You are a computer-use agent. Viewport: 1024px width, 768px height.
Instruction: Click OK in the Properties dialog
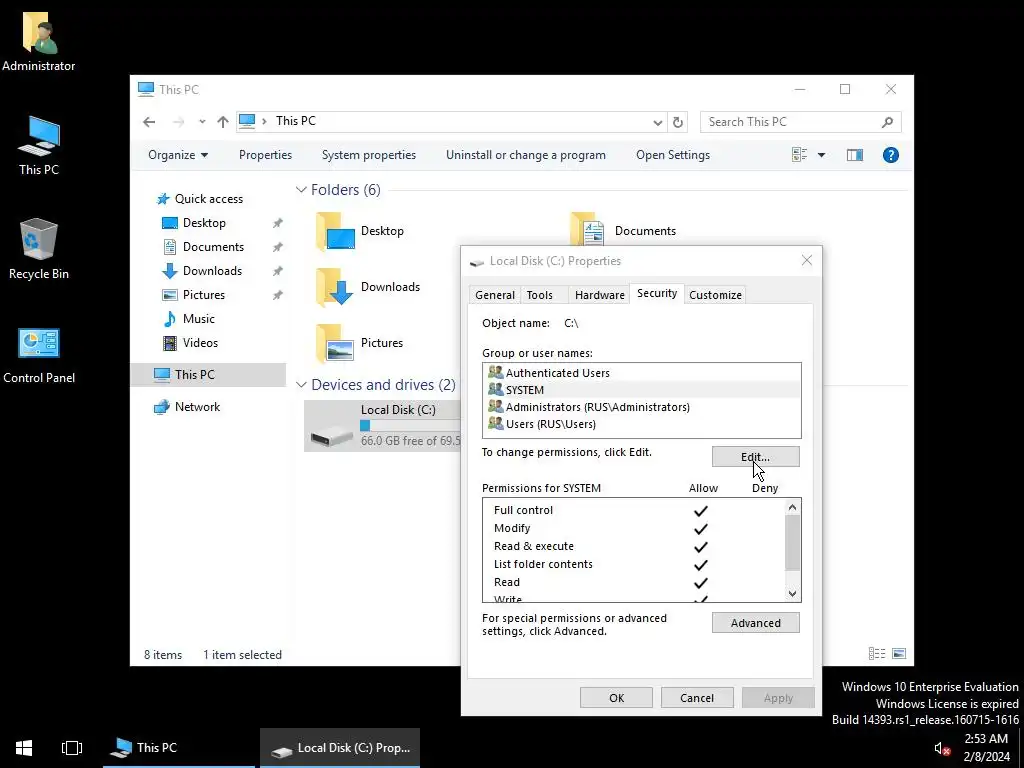click(616, 697)
